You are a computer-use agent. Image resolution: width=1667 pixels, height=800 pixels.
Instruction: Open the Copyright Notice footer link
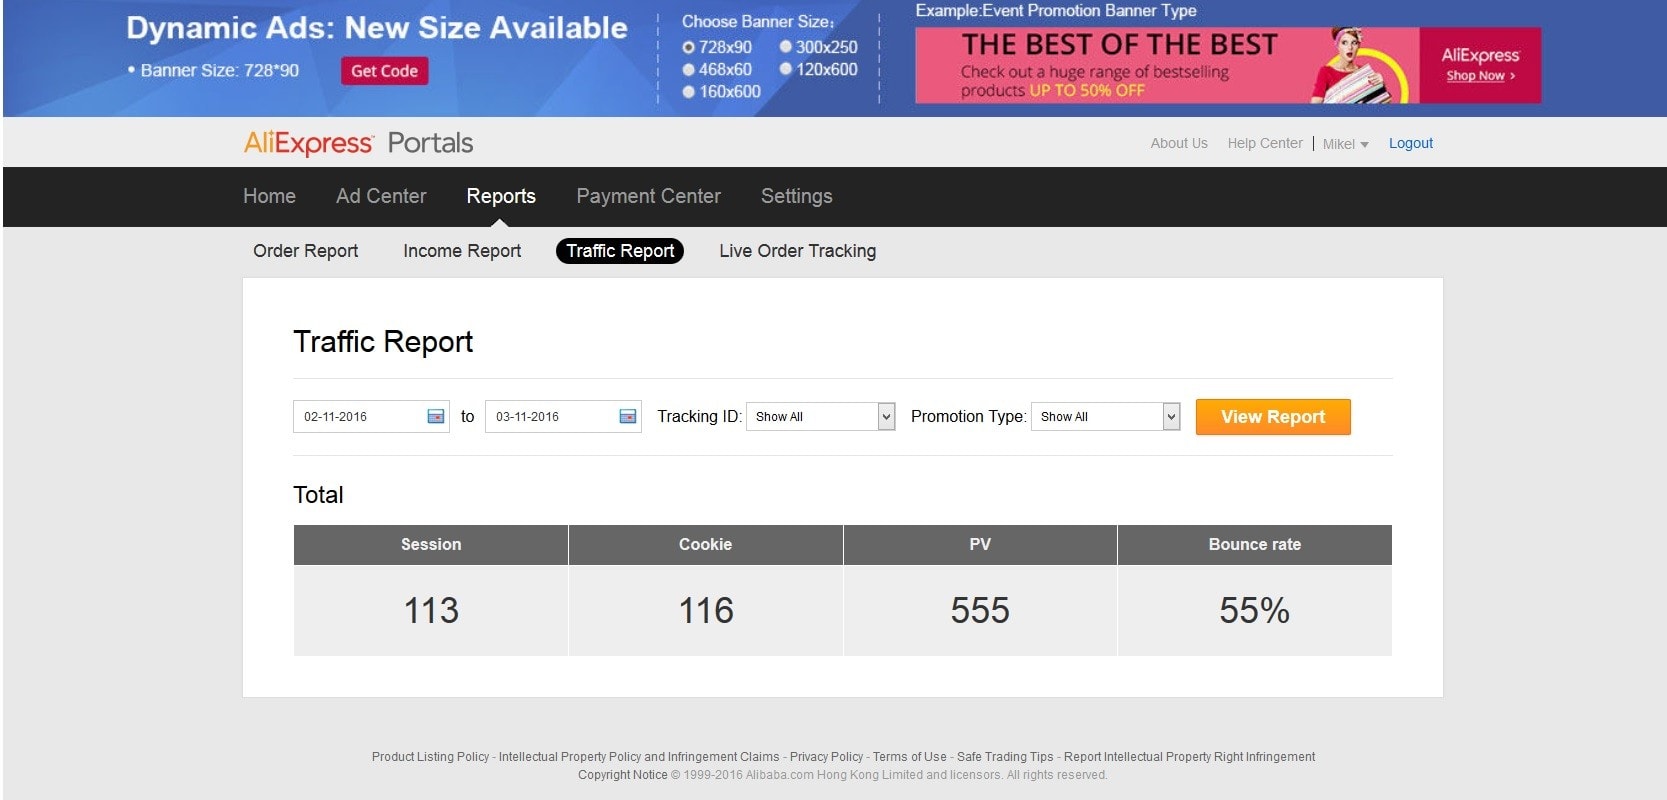click(x=622, y=775)
